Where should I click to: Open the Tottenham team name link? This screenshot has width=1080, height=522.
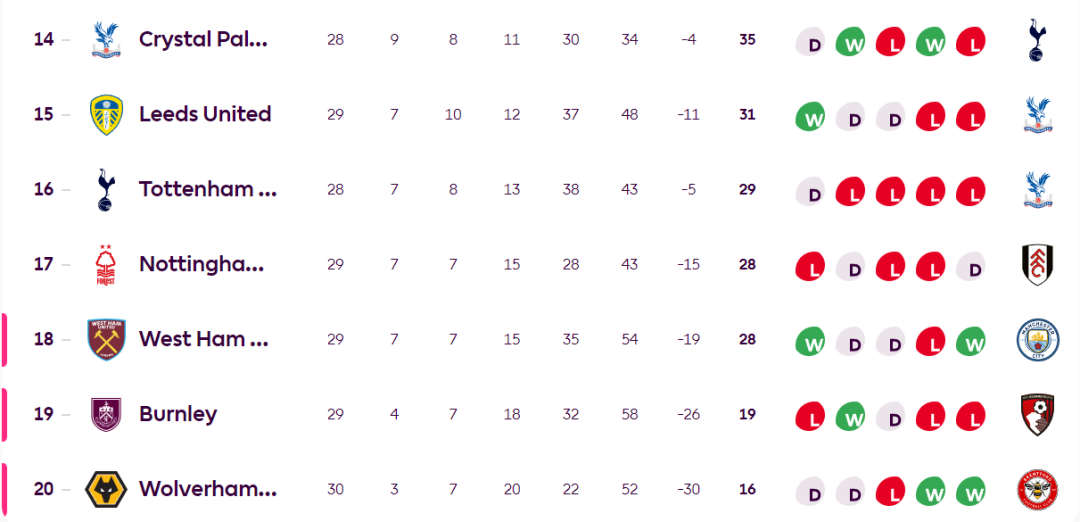(x=207, y=189)
